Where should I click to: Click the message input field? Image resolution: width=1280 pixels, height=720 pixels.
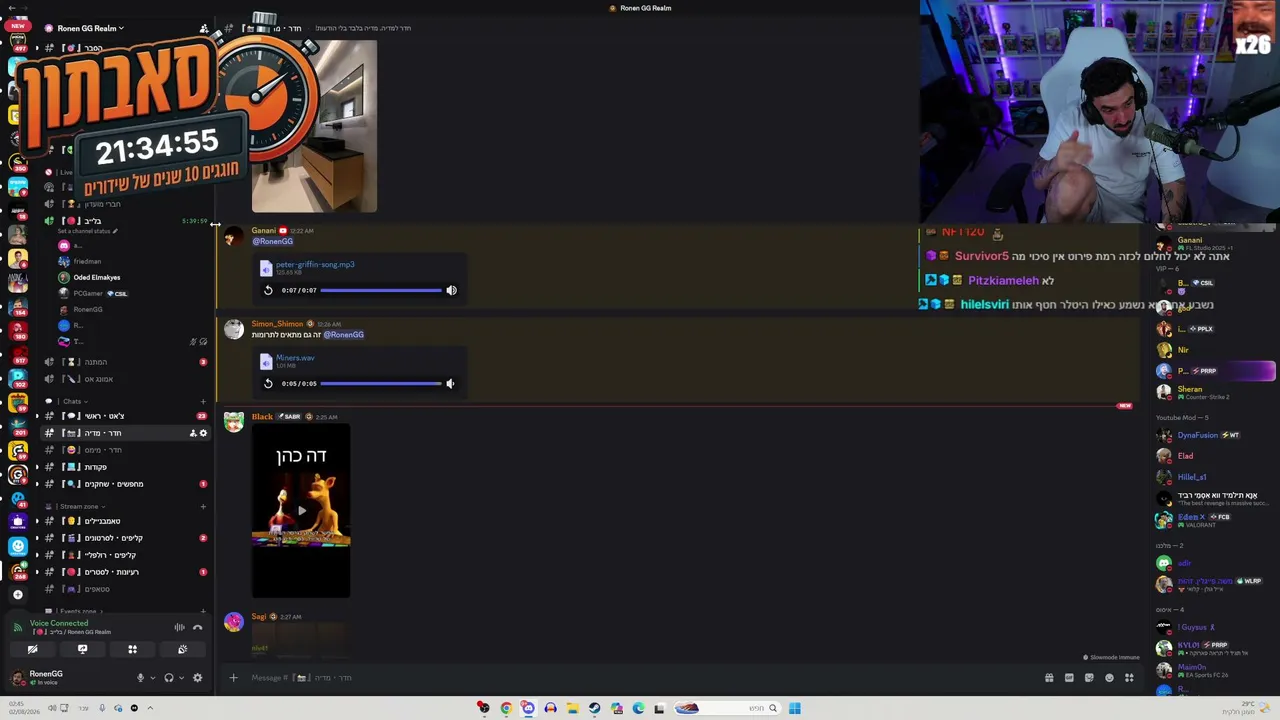640,678
